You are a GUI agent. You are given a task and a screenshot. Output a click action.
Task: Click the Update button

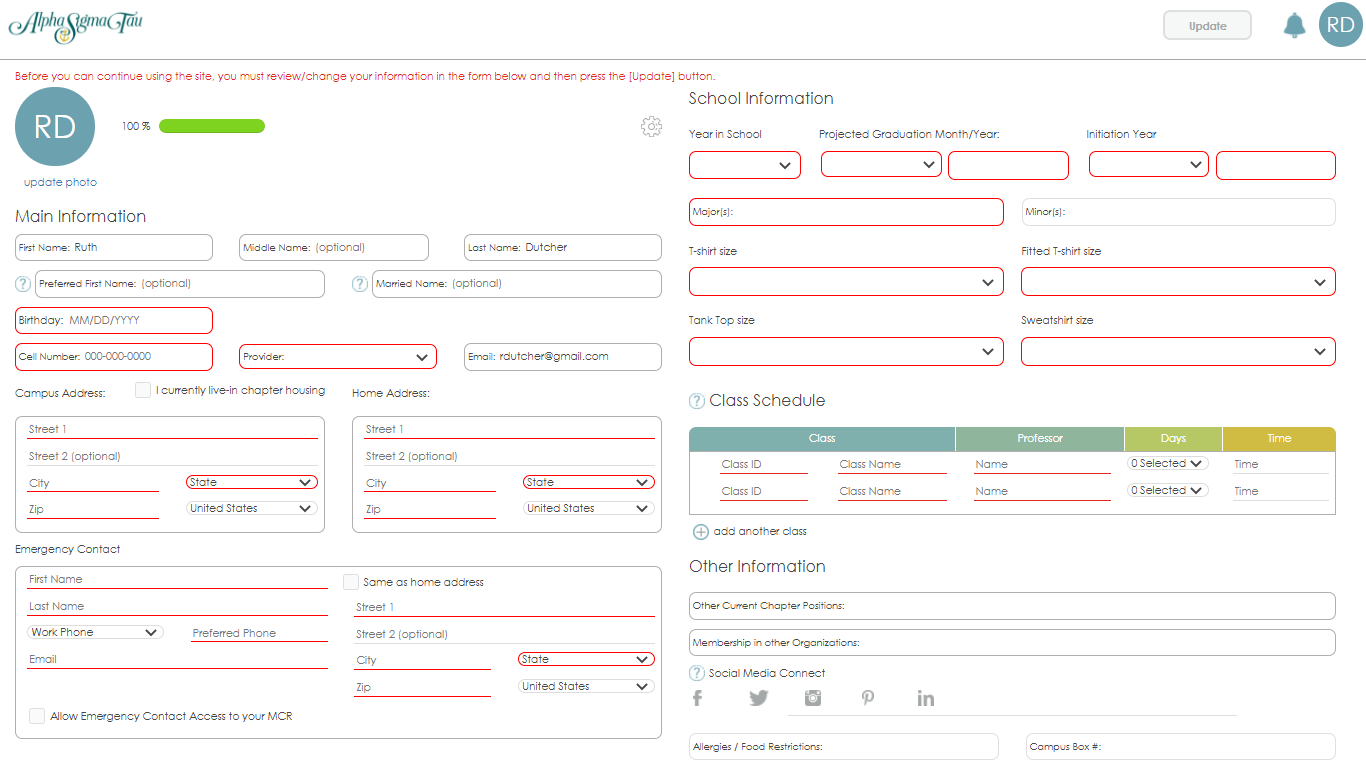1207,26
